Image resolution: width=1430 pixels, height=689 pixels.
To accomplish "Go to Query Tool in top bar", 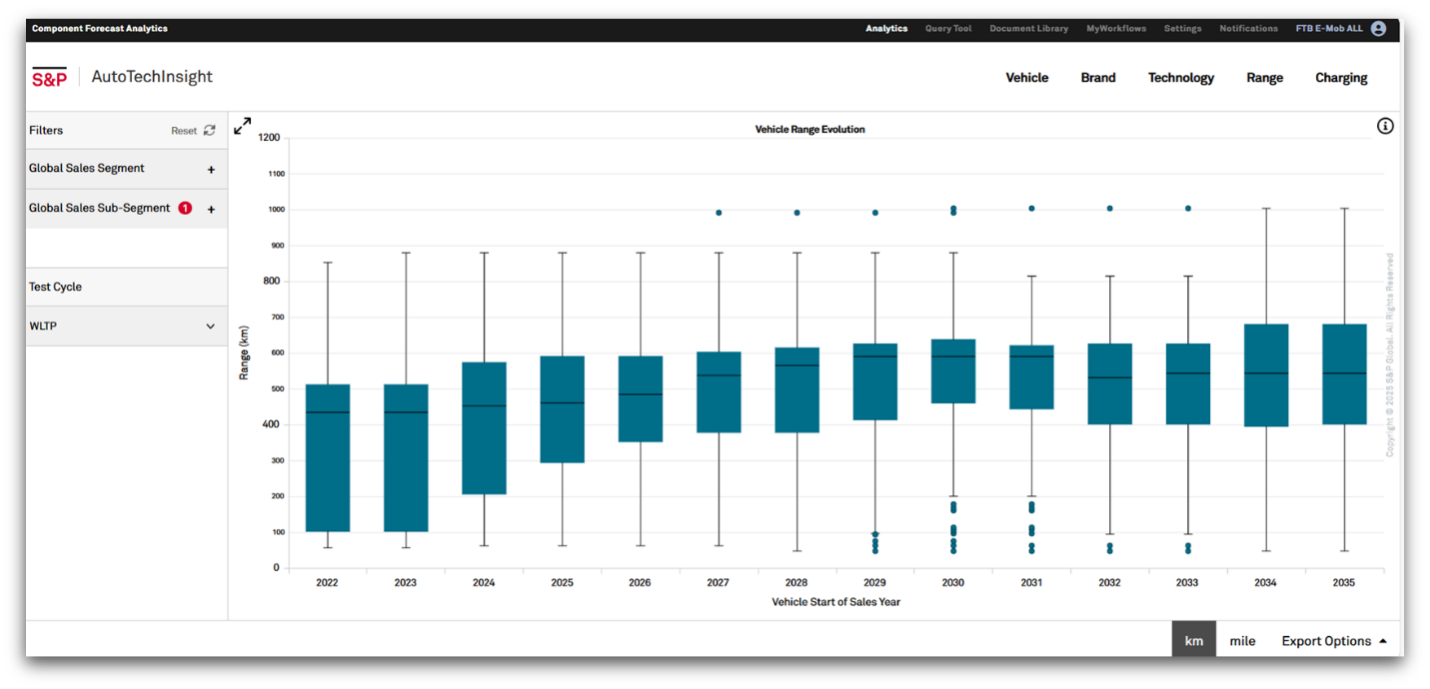I will (x=947, y=29).
